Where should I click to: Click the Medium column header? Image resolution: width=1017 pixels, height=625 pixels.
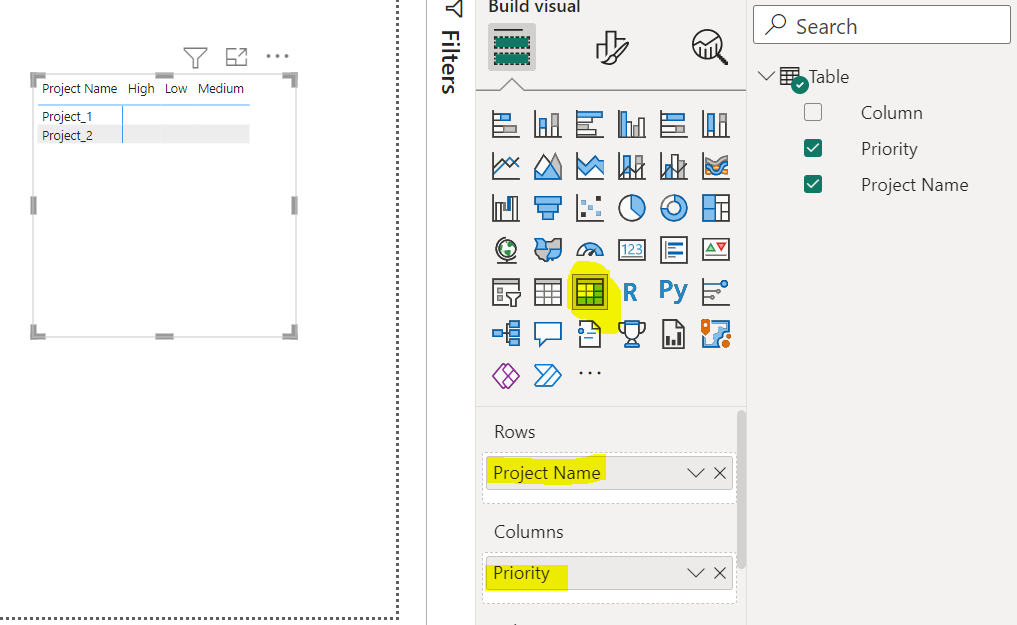pyautogui.click(x=221, y=88)
